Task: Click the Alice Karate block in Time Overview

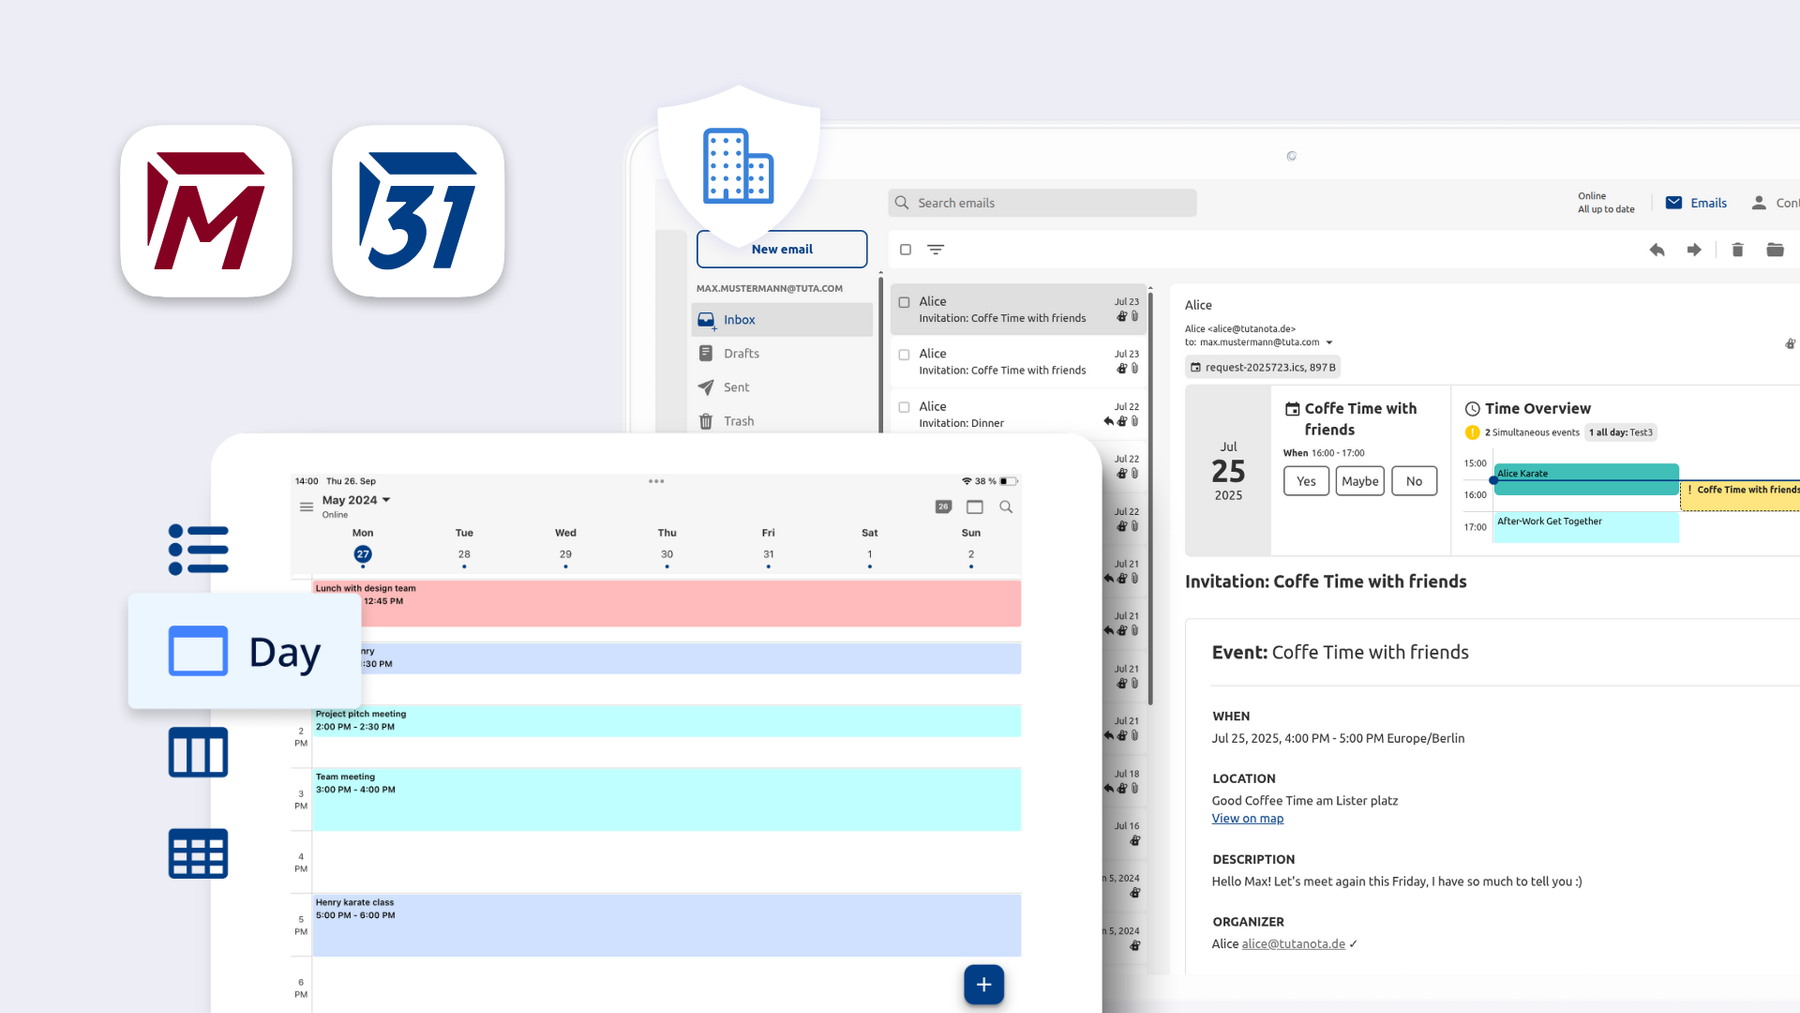Action: [1586, 479]
